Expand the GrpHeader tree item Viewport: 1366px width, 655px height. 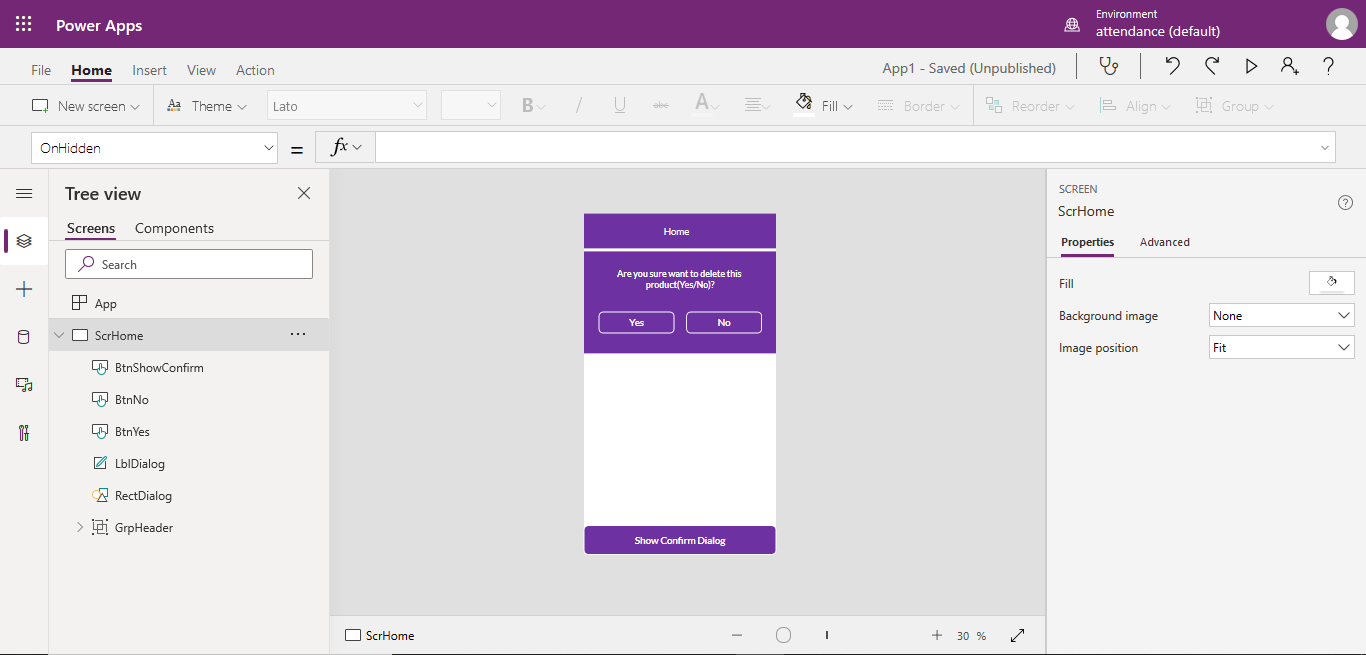click(79, 527)
